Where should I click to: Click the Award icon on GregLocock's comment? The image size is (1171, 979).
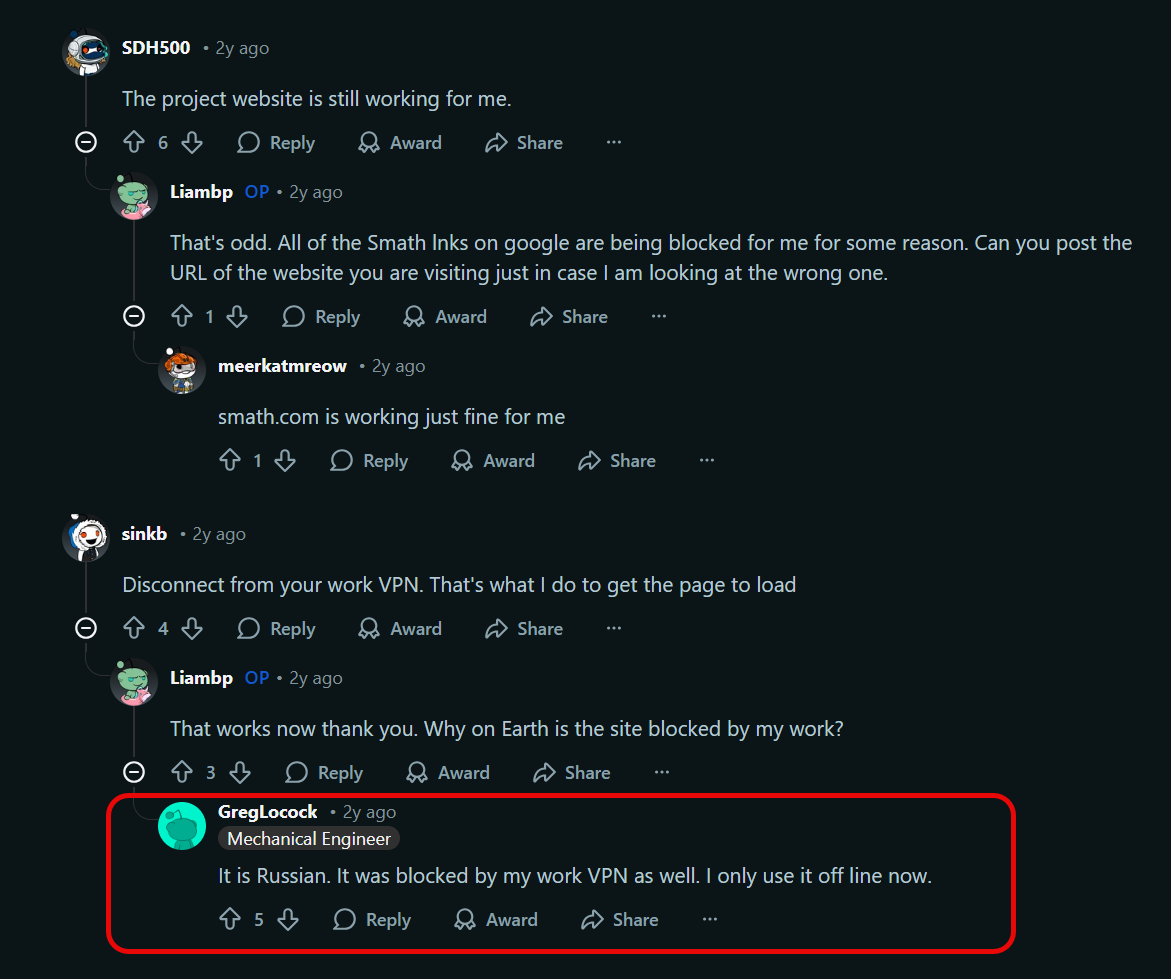coord(465,919)
